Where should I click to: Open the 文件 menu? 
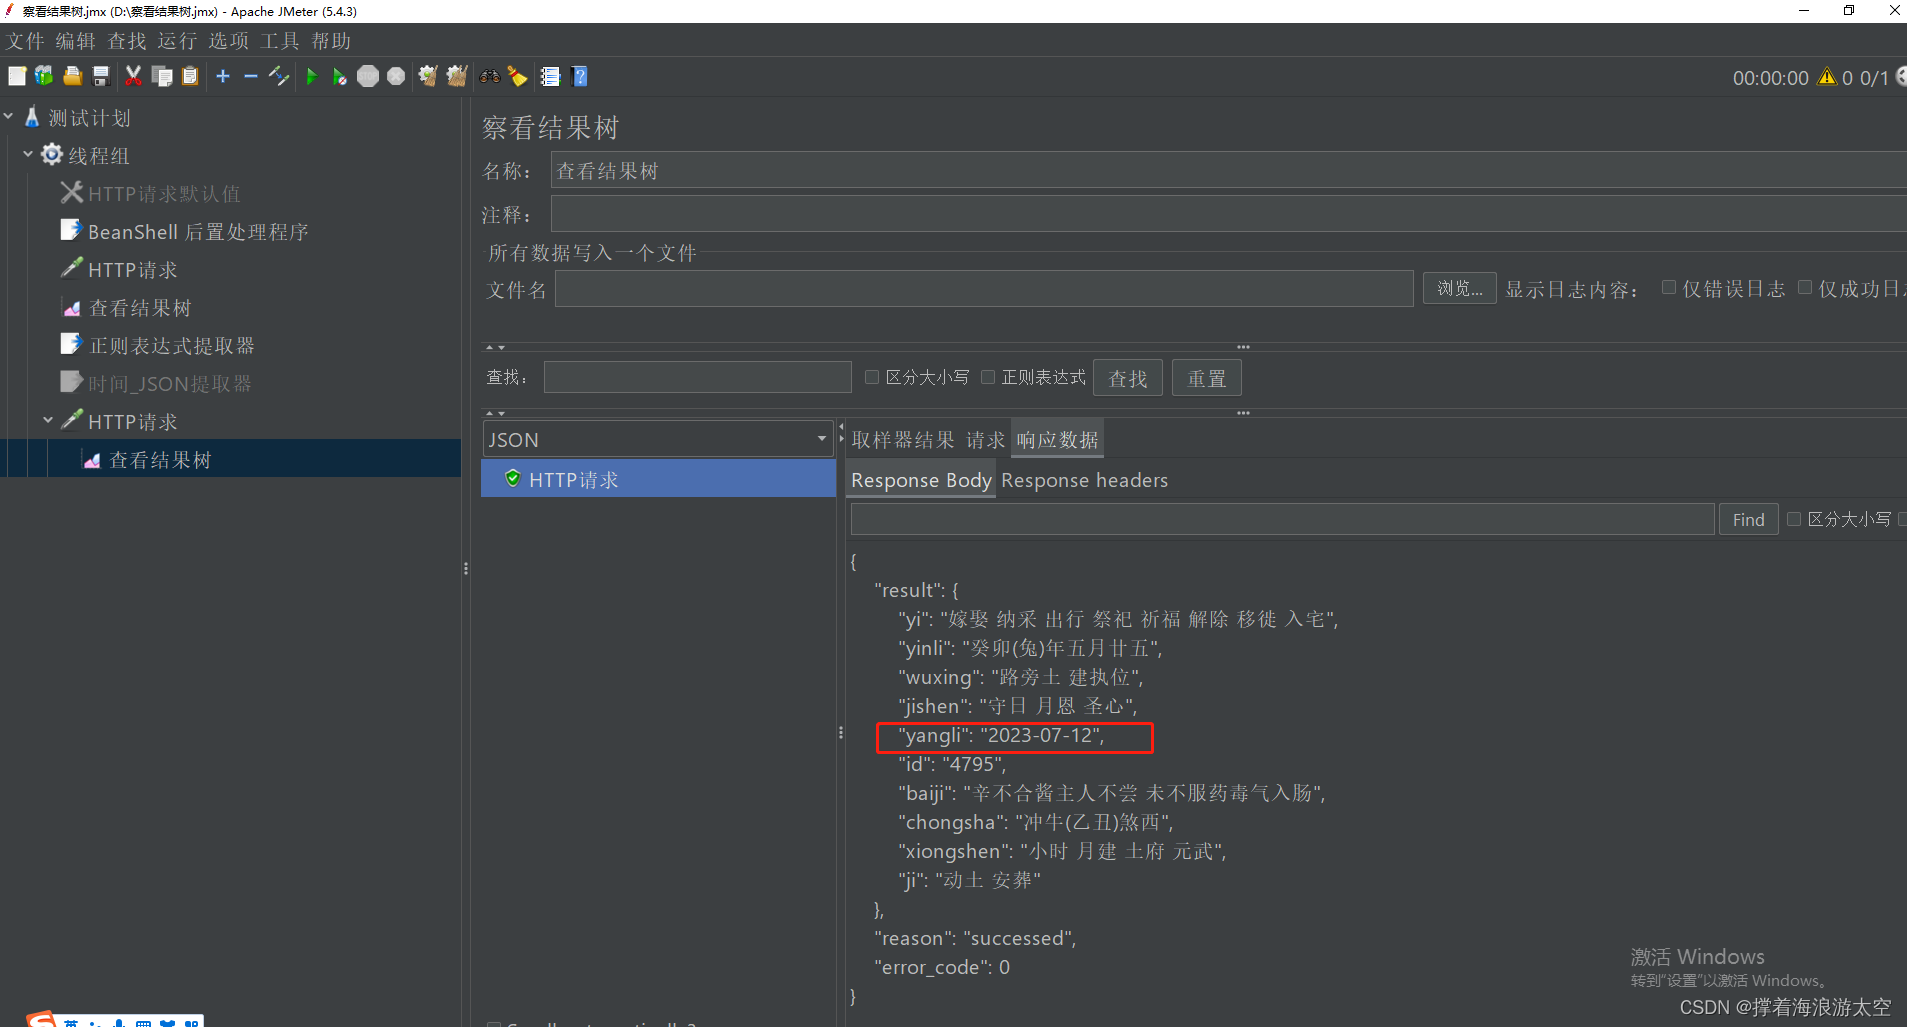(x=25, y=41)
